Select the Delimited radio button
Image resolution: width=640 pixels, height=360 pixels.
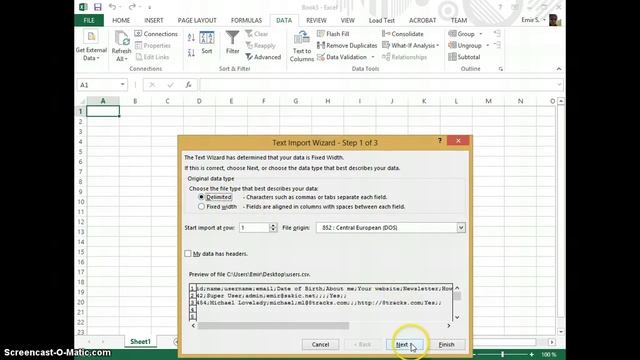201,197
